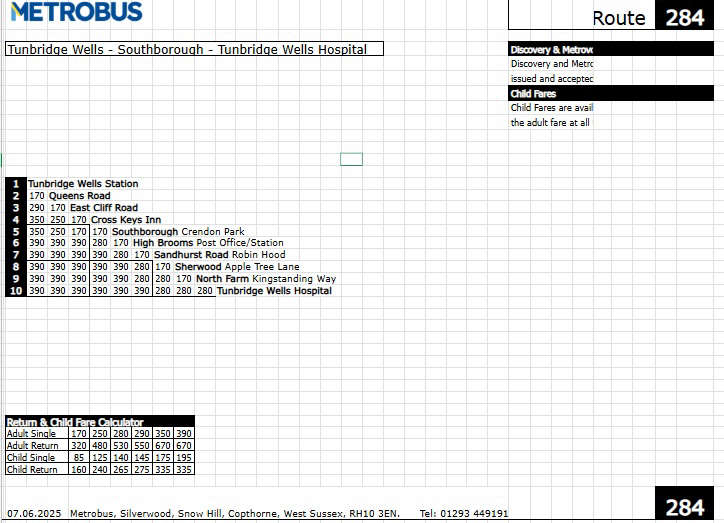Select the 'Child Single' row label
This screenshot has width=724, height=523.
(30, 458)
